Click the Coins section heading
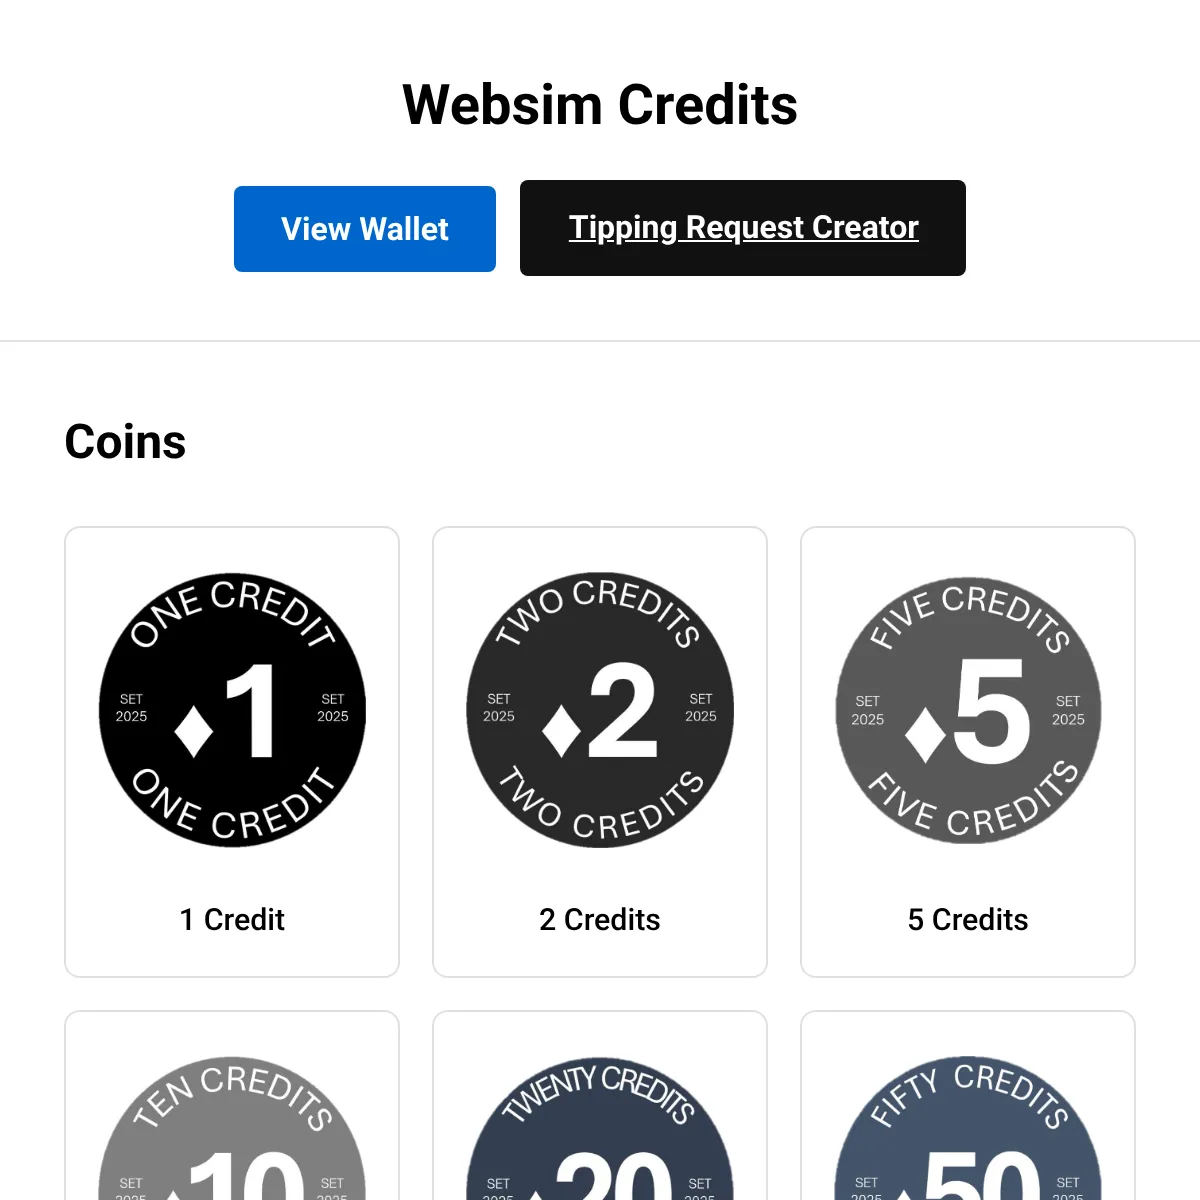Image resolution: width=1200 pixels, height=1200 pixels. point(124,441)
